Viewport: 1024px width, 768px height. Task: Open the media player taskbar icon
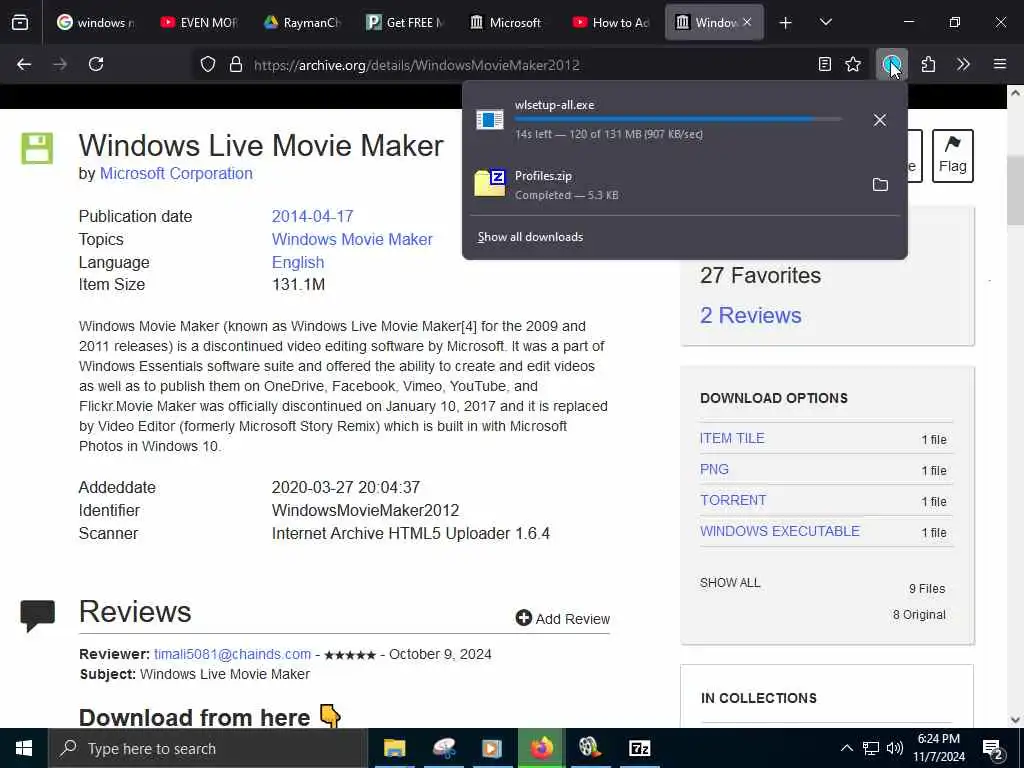(x=492, y=748)
